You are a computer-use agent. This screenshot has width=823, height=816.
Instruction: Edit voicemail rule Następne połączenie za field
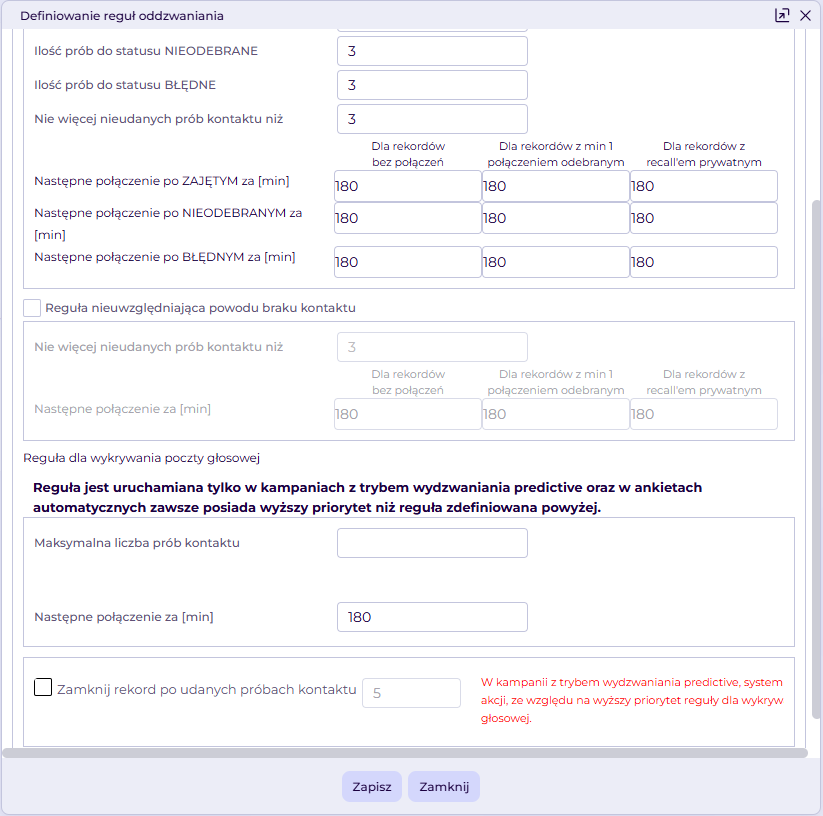pos(432,617)
